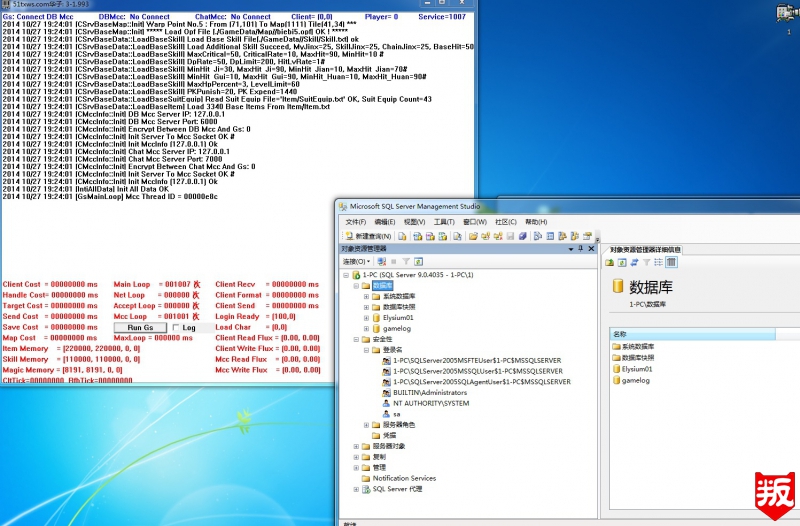Viewport: 800px width, 526px height.
Task: Select 系统数据库 in the details list
Action: point(638,346)
